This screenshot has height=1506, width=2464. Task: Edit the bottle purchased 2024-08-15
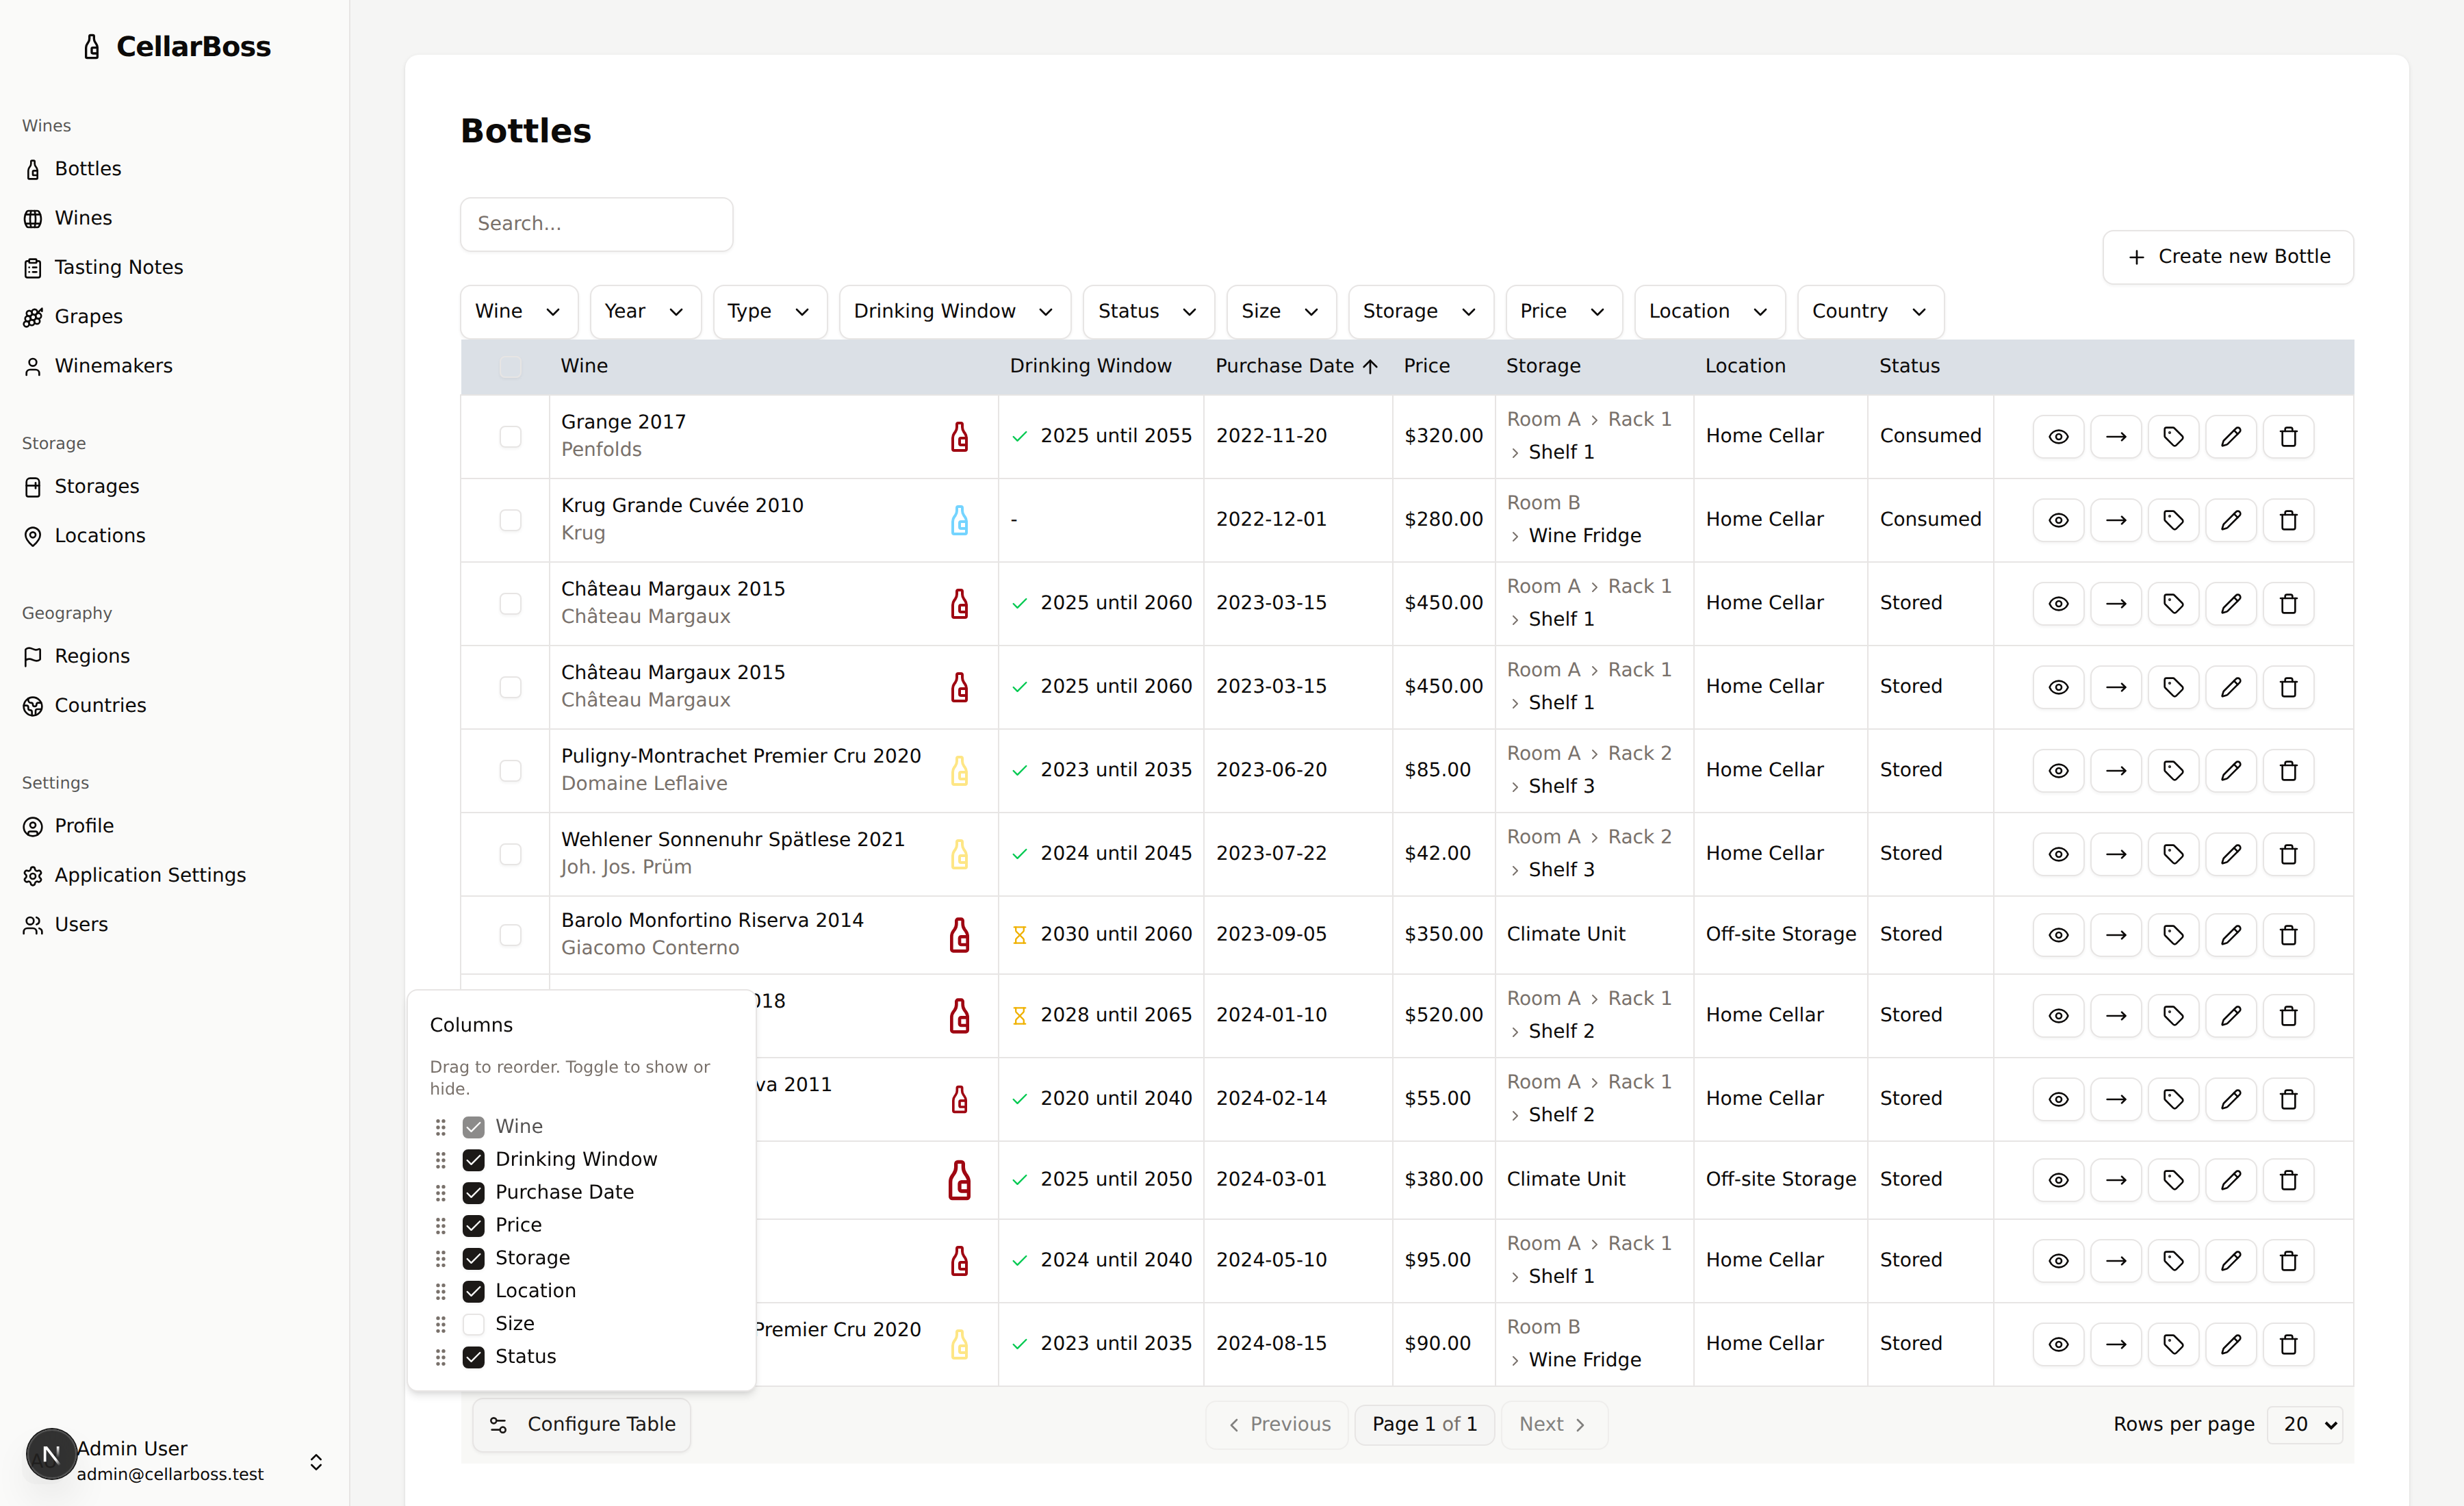(x=2231, y=1344)
